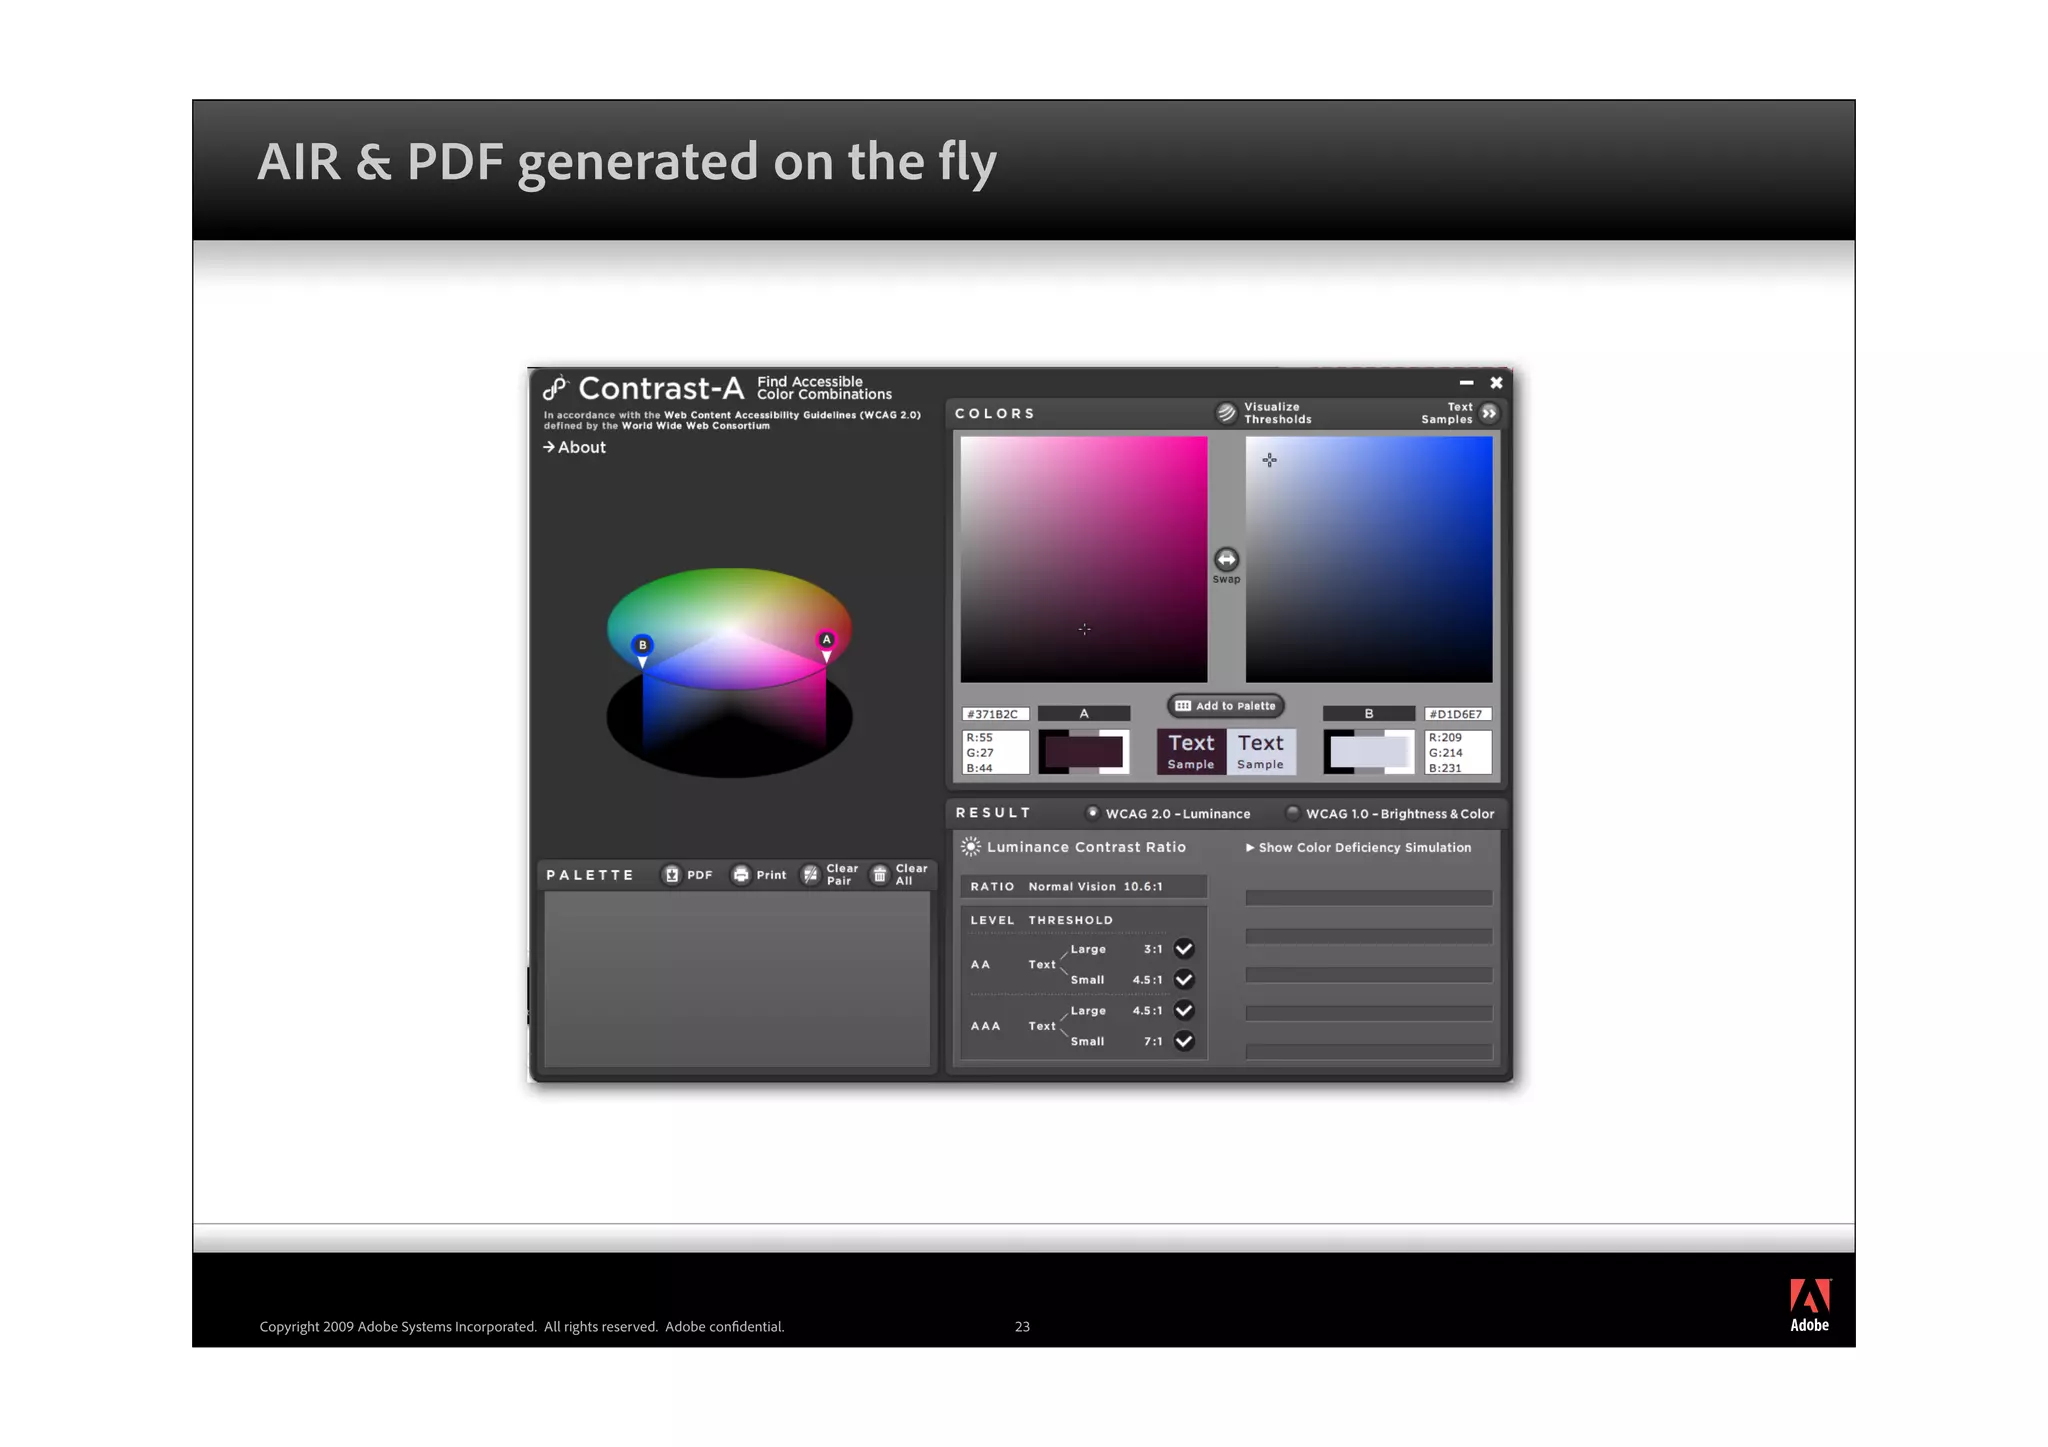Click the Luminance Contrast Ratio sun icon
Image resolution: width=2048 pixels, height=1447 pixels.
970,847
